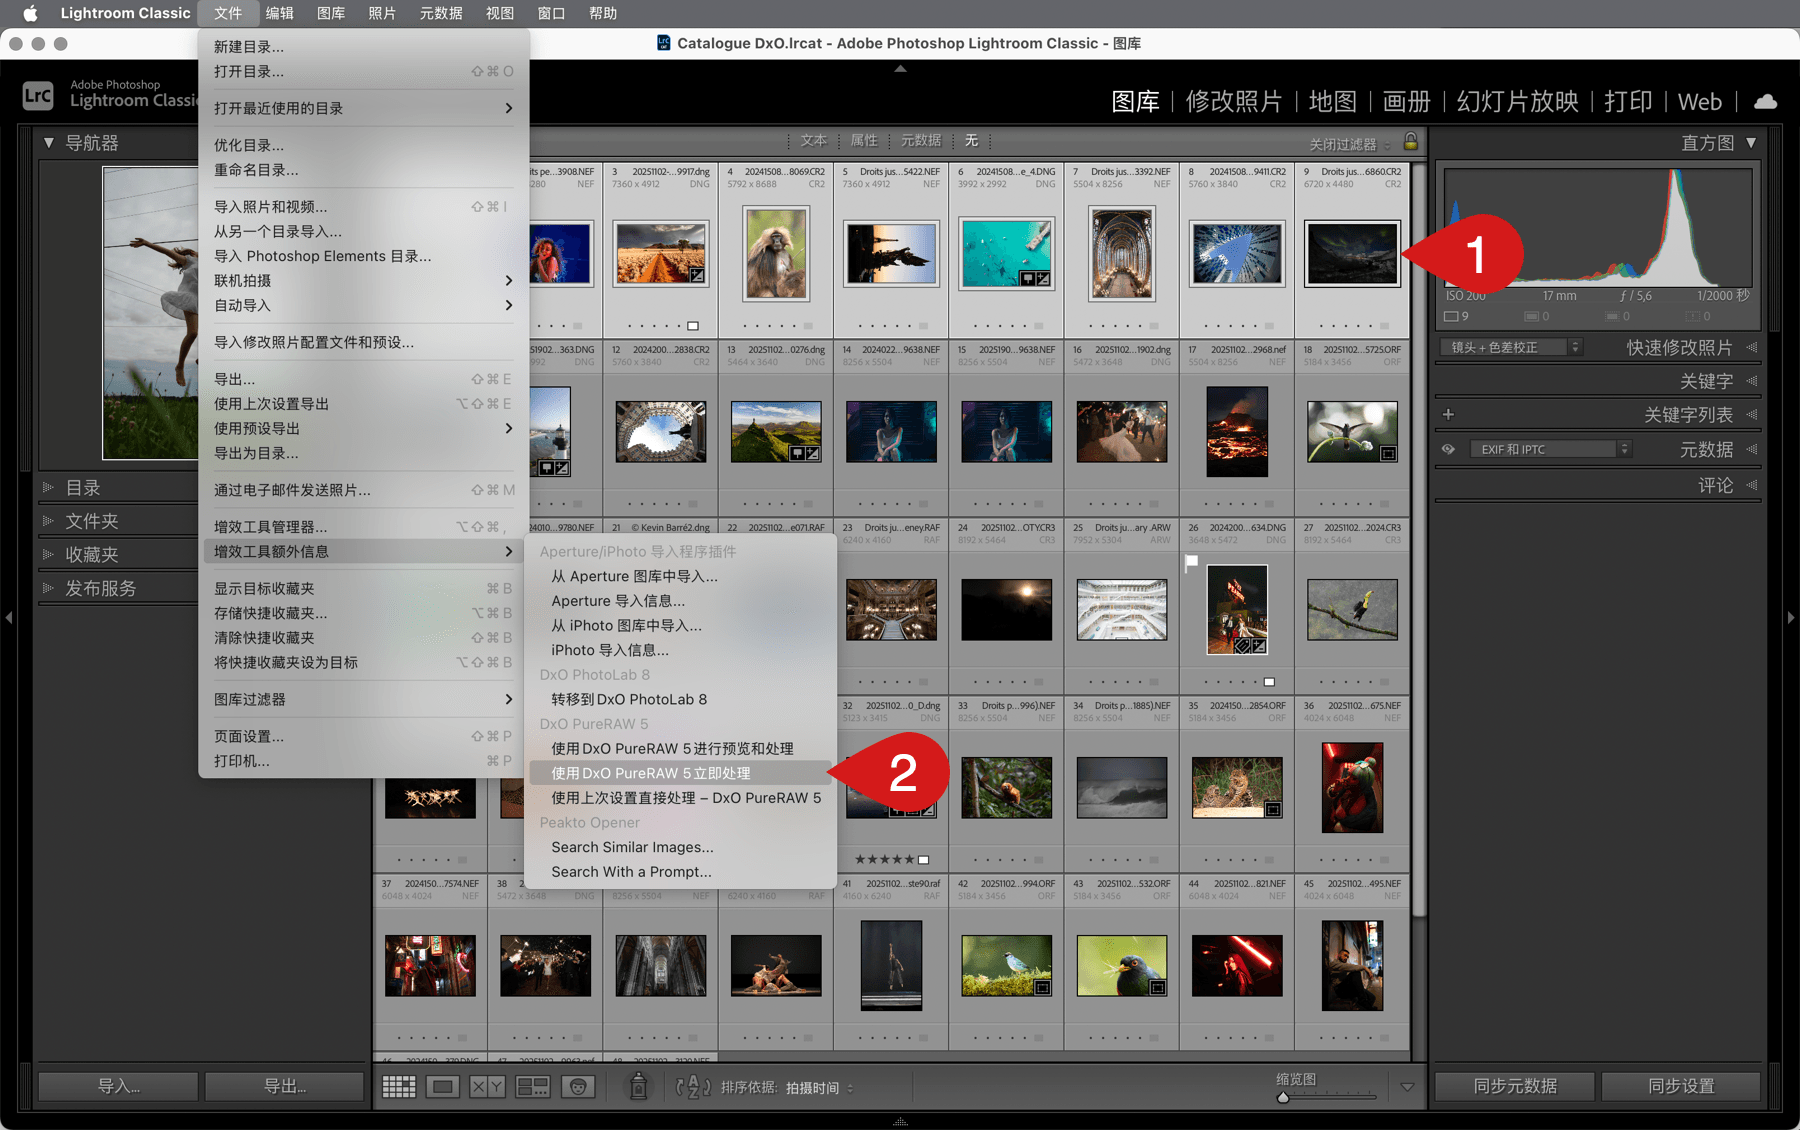
Task: Select the Metadata filter tab
Action: 921,141
